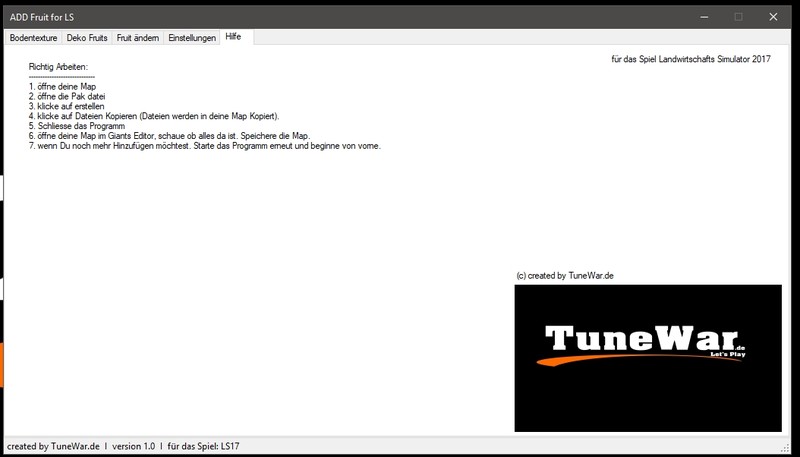Minimize the ADD Fruit for LS window
The width and height of the screenshot is (800, 457).
(x=700, y=16)
